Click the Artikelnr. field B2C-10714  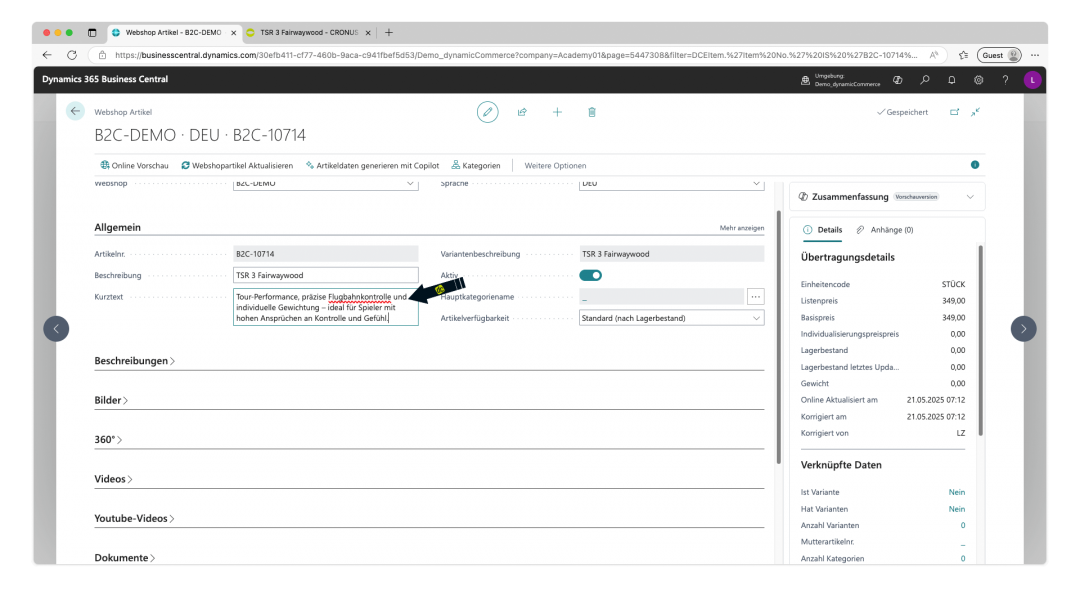click(326, 254)
